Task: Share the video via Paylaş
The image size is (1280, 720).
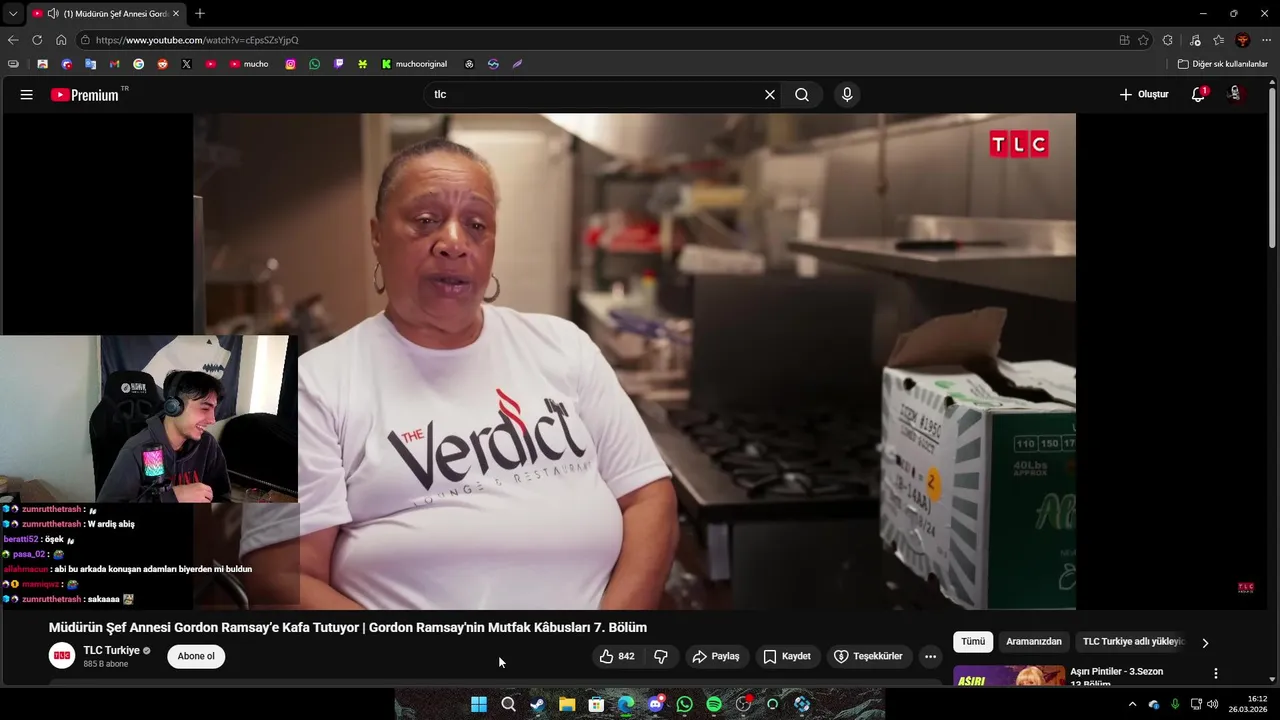Action: coord(716,656)
